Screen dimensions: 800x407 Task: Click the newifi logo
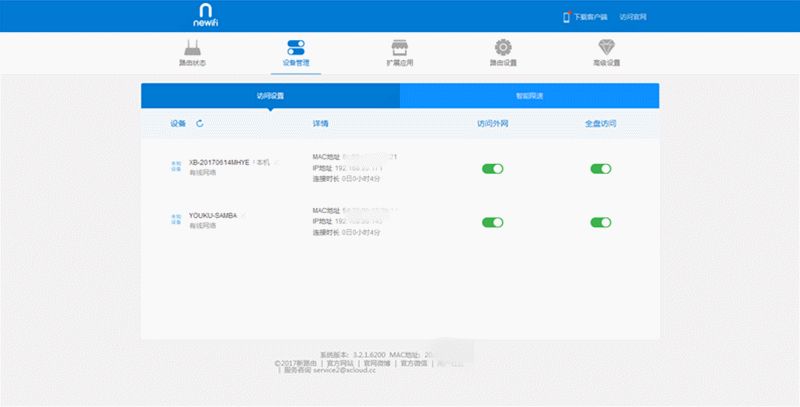coord(206,15)
